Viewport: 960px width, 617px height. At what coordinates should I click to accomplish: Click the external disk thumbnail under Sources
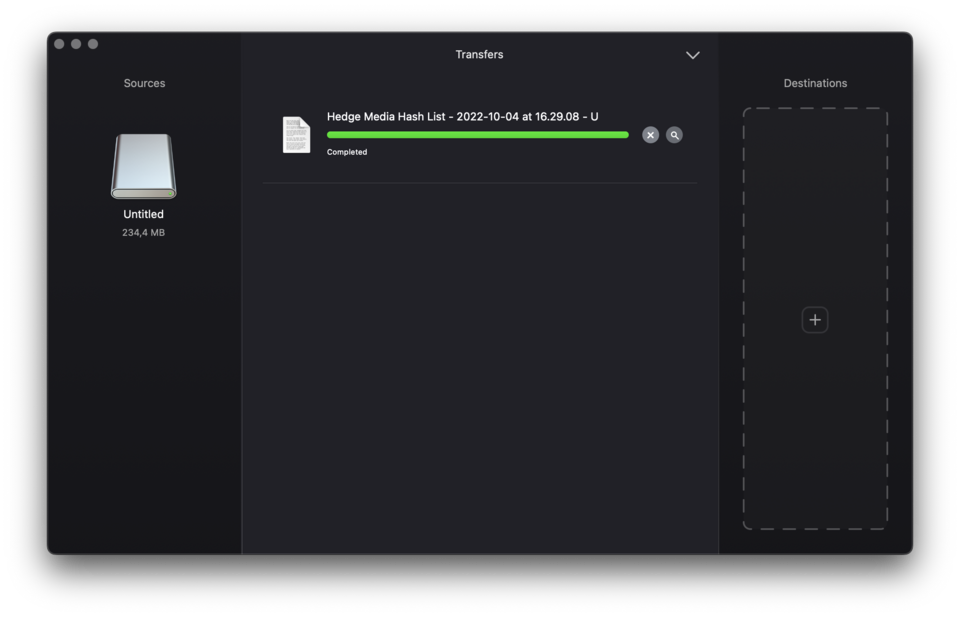point(143,165)
